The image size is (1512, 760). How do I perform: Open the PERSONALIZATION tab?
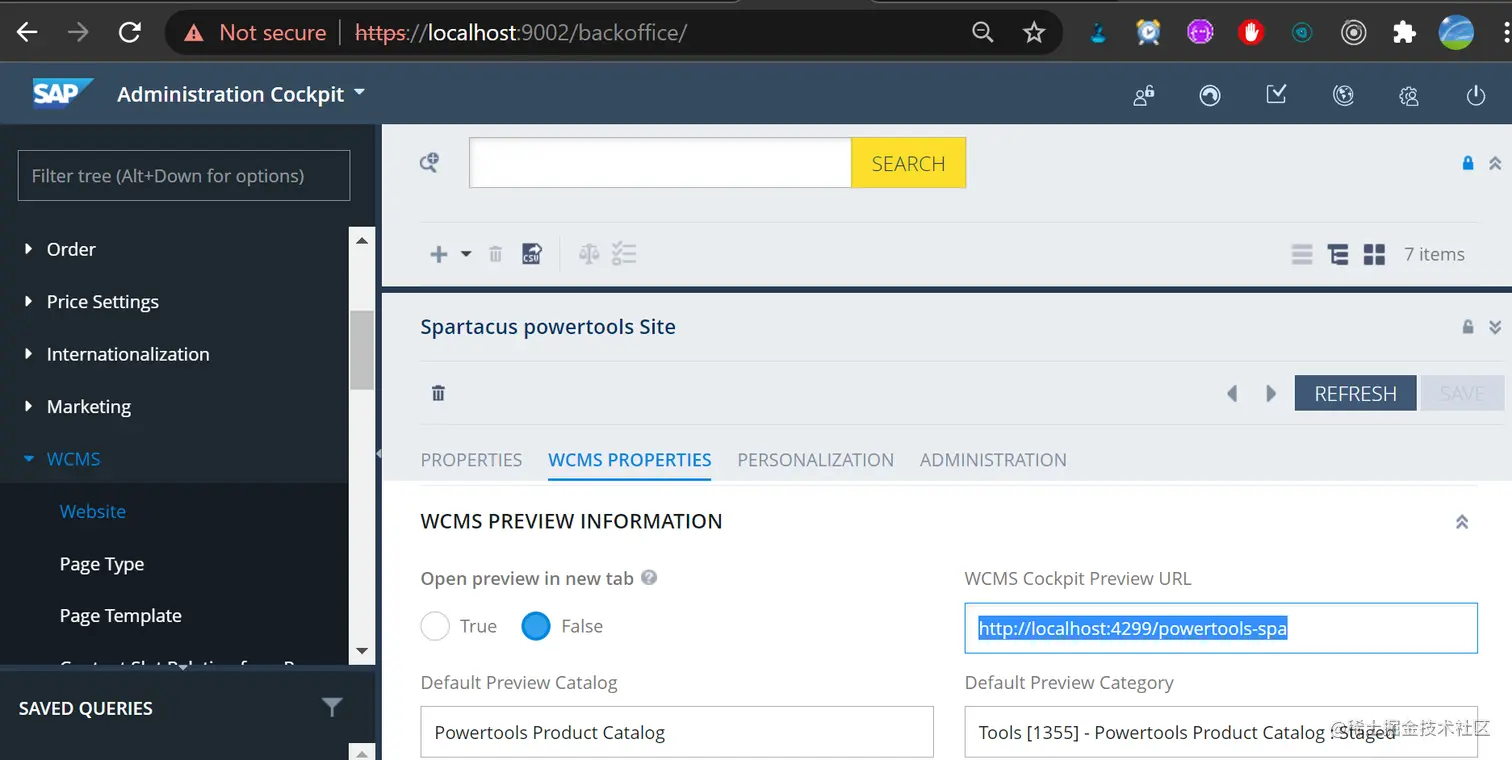pos(816,460)
